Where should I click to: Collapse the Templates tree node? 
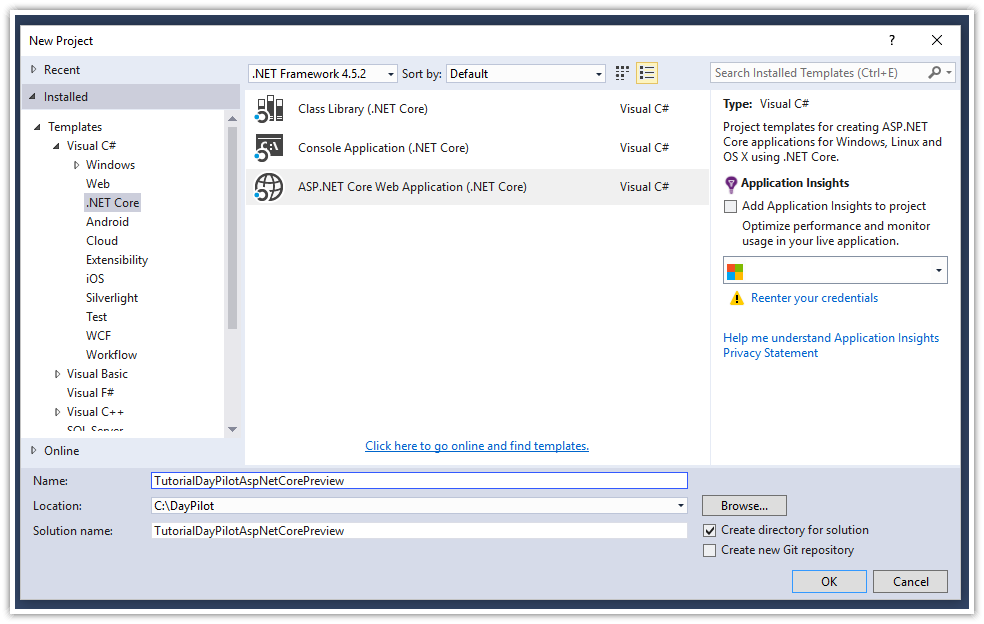(x=37, y=127)
